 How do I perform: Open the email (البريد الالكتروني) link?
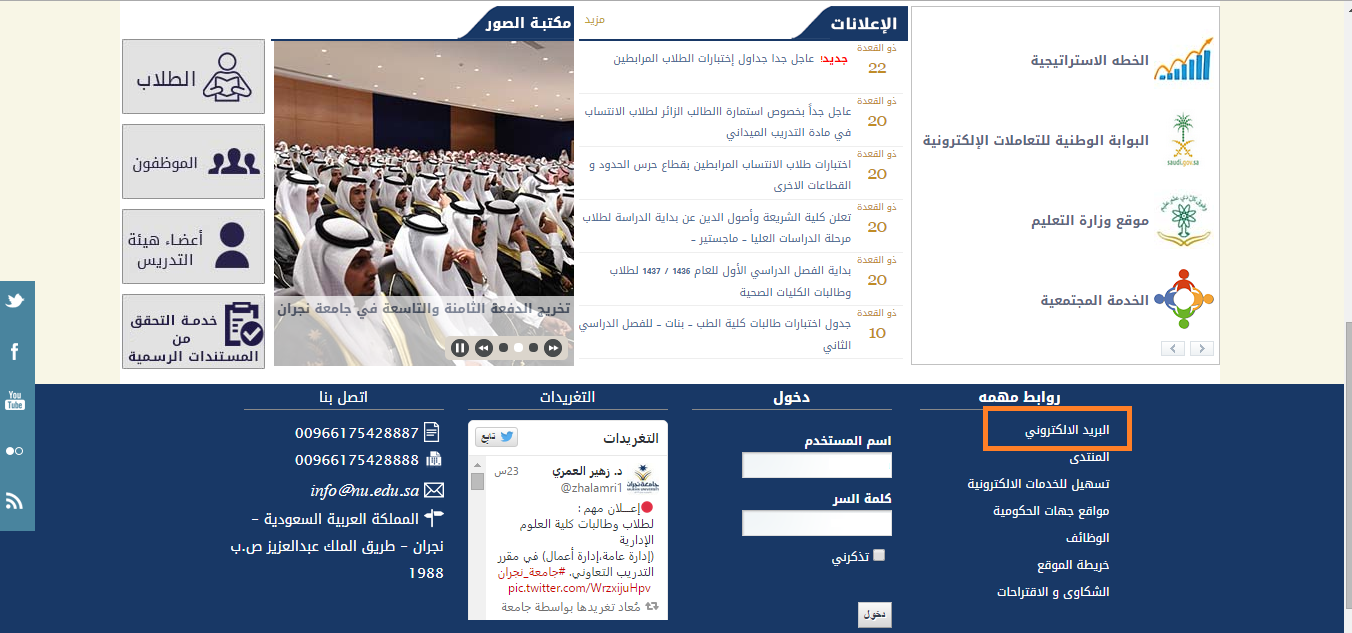(x=1067, y=431)
